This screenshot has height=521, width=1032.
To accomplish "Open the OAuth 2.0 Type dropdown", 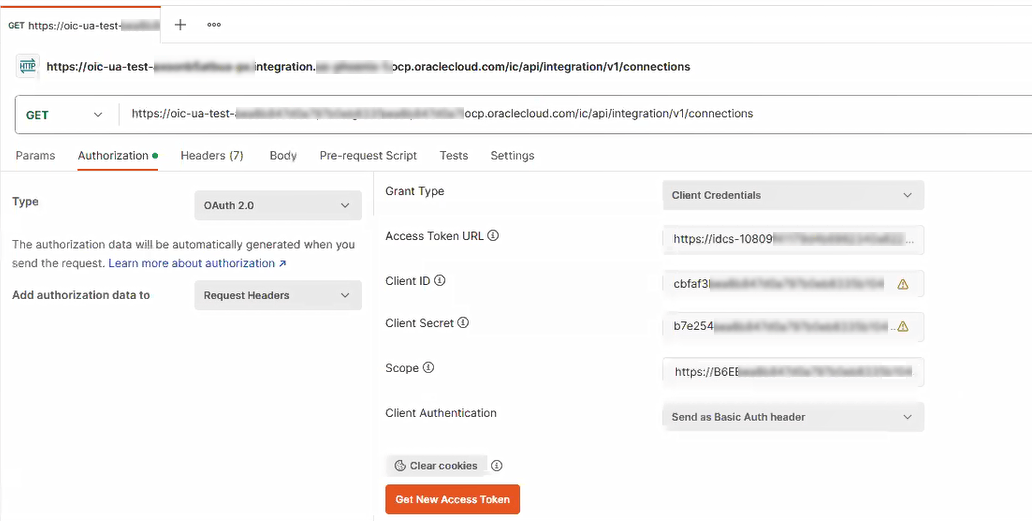I will tap(278, 205).
